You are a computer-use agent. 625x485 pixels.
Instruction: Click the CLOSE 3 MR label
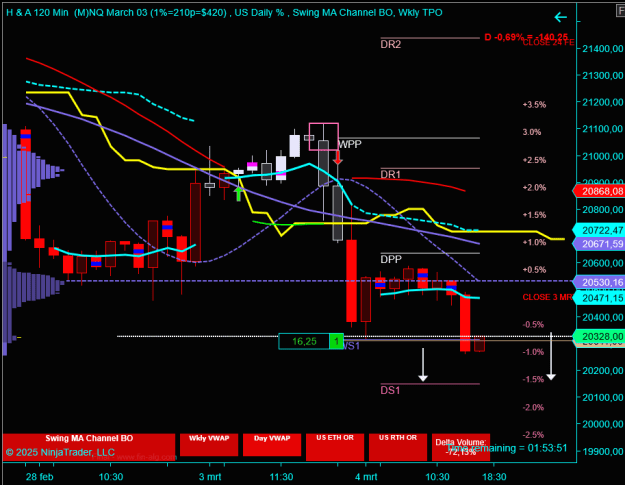[x=547, y=297]
